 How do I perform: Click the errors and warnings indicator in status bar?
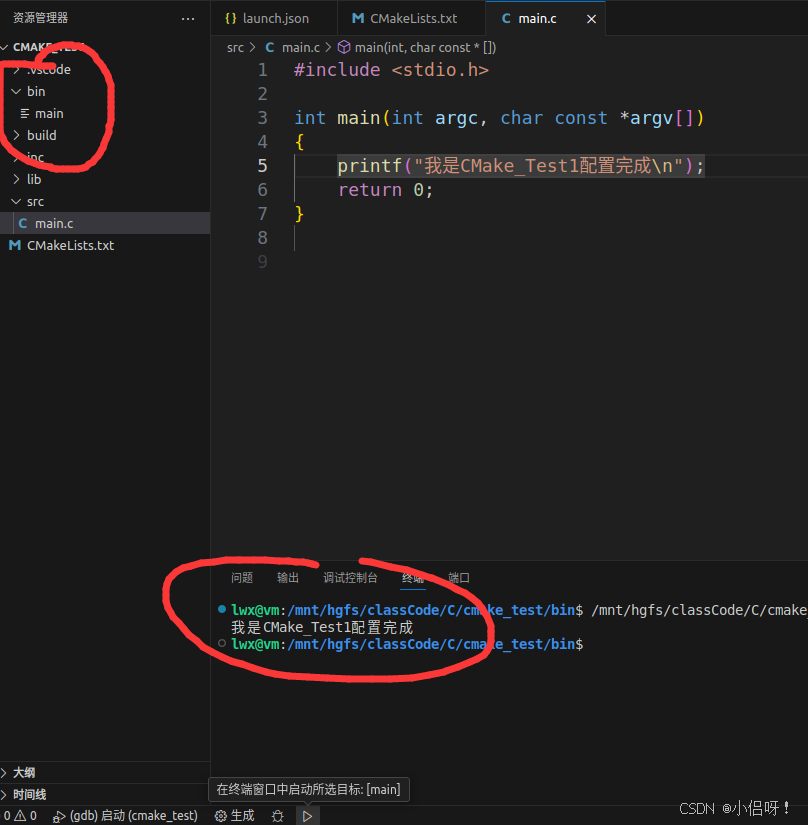coord(20,815)
